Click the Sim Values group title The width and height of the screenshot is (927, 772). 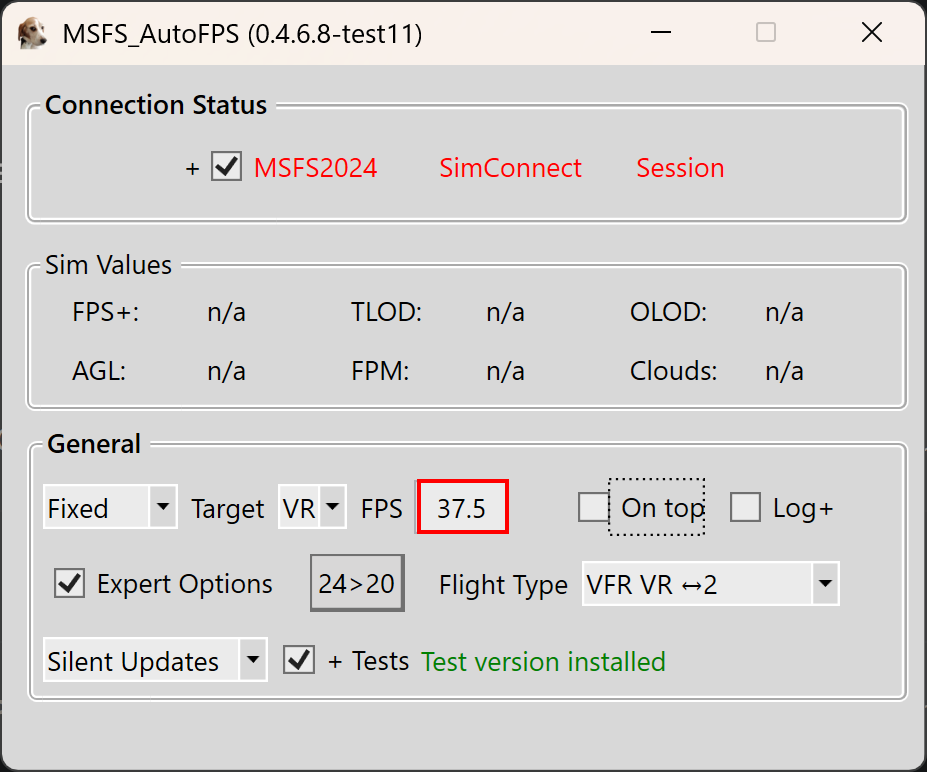coord(109,265)
